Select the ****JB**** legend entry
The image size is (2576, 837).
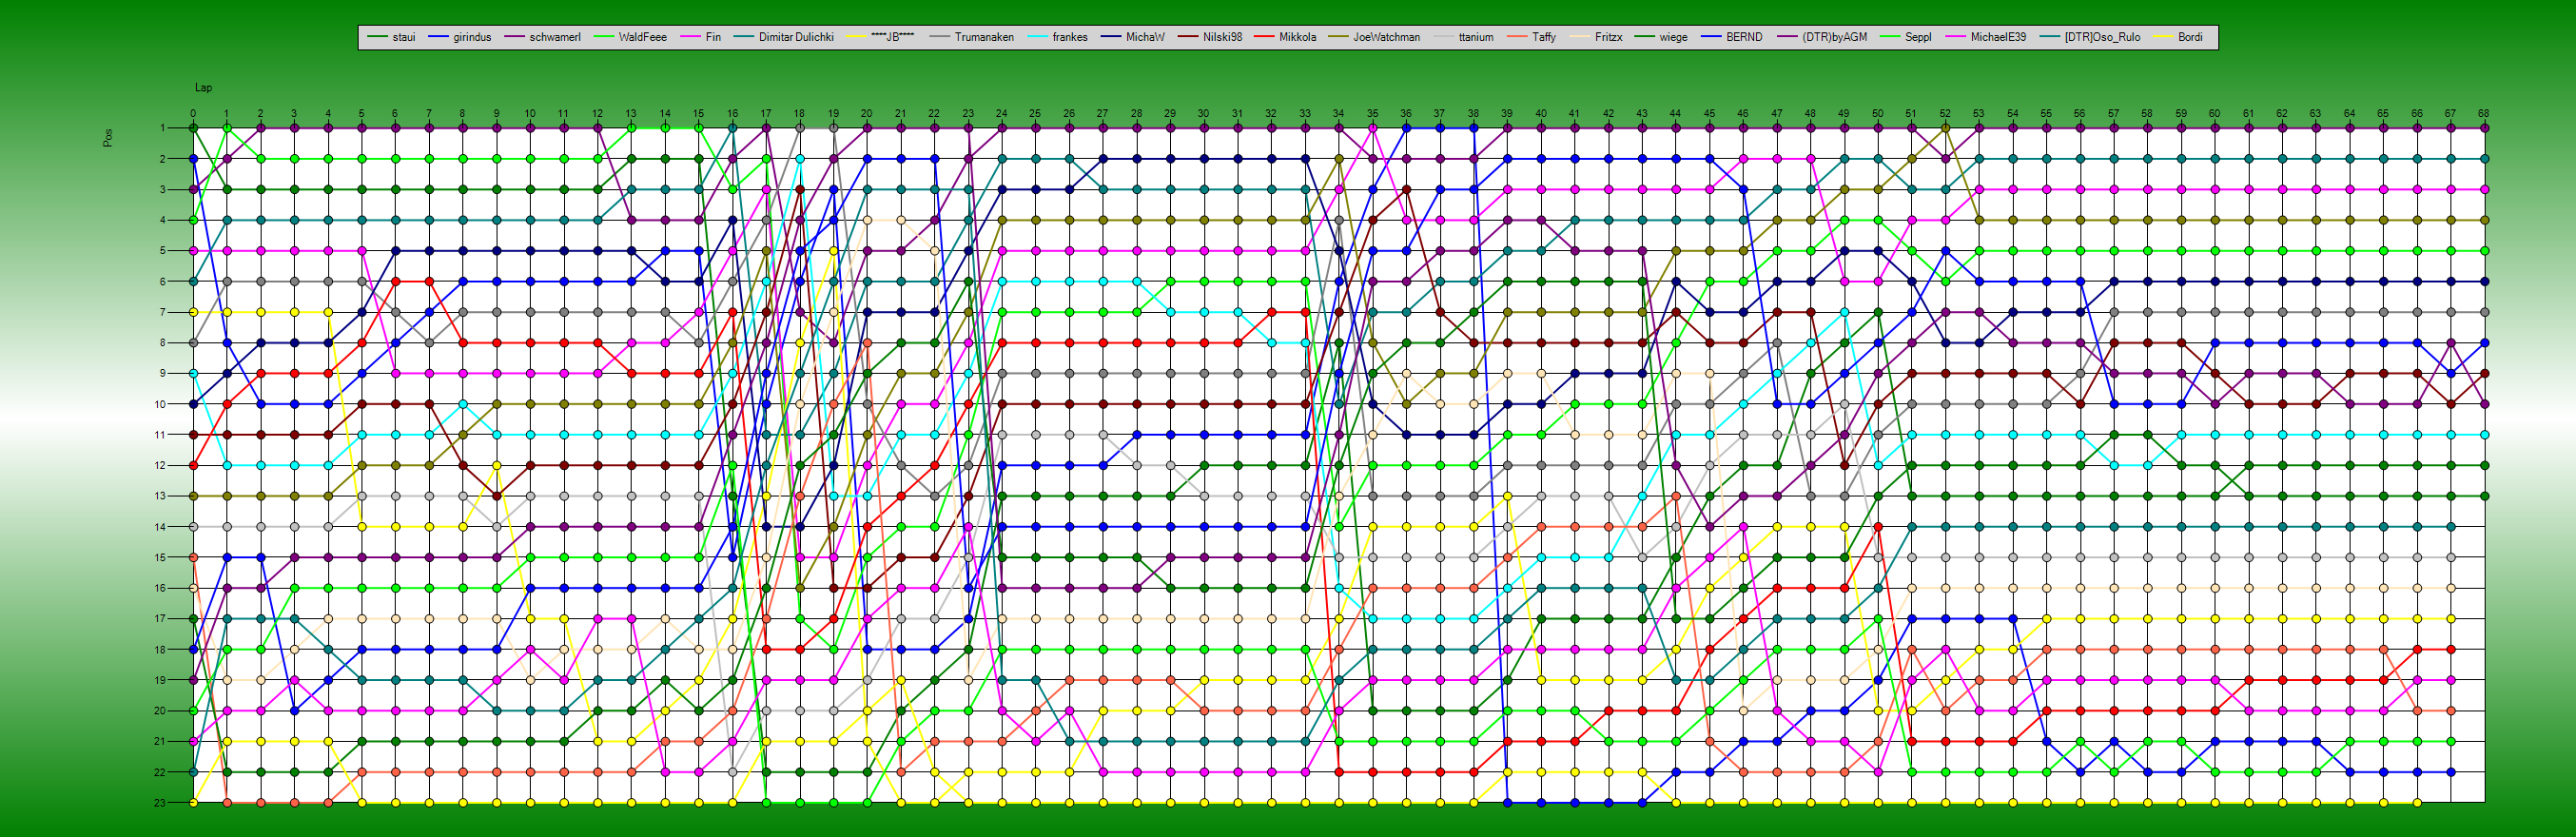click(892, 37)
